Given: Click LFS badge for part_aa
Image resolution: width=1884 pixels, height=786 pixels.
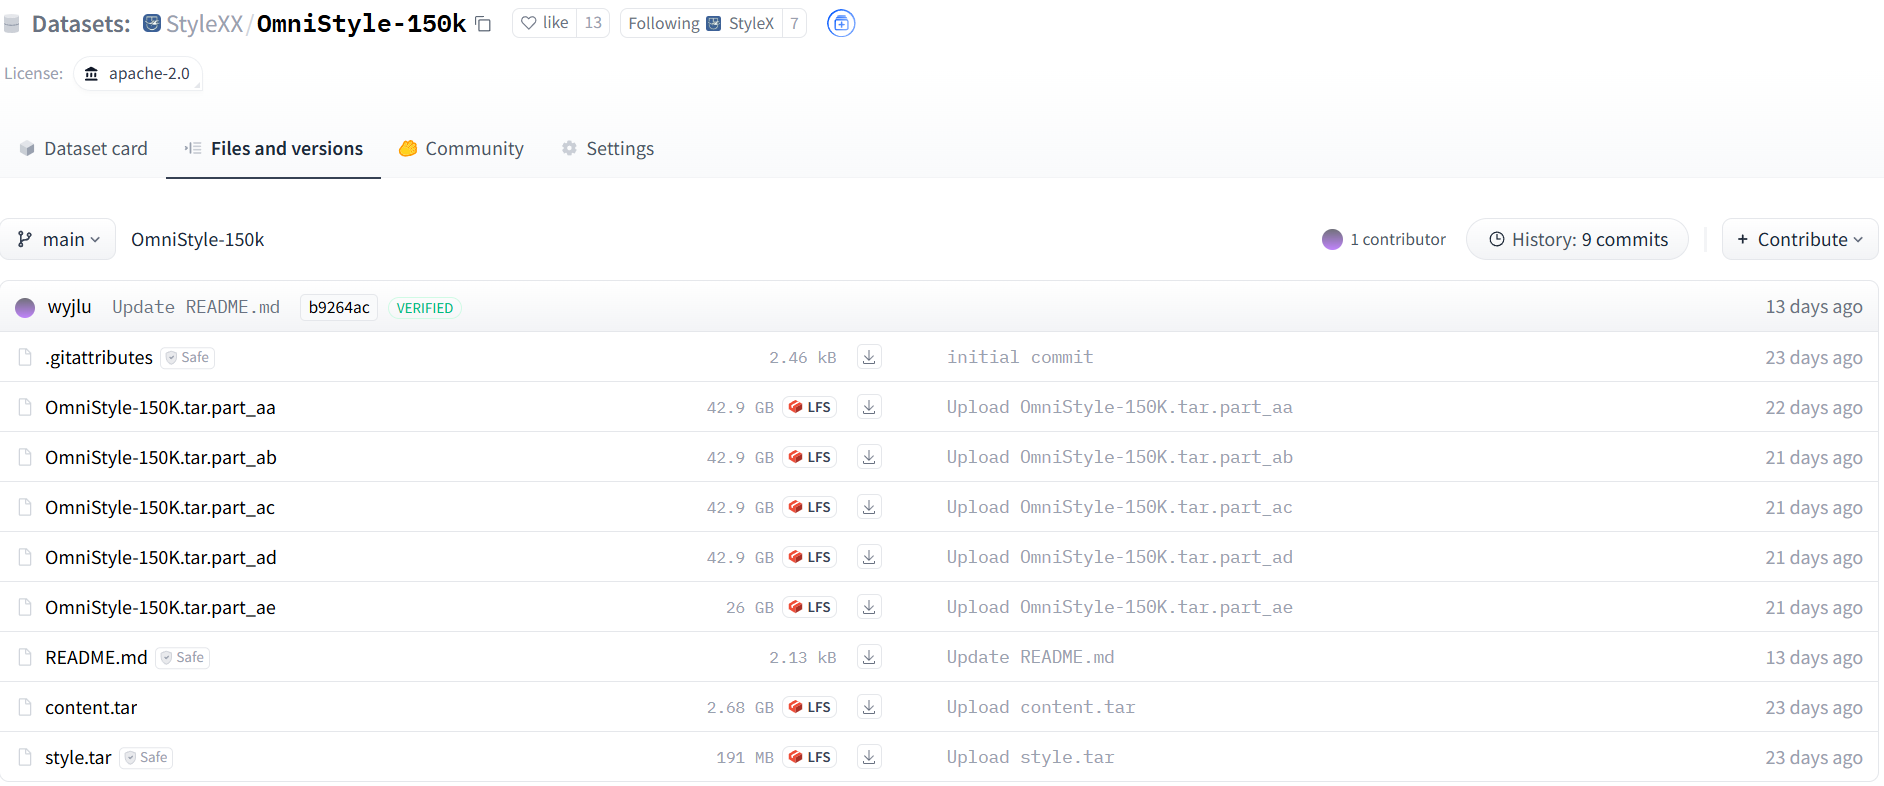Looking at the screenshot, I should click(x=809, y=407).
